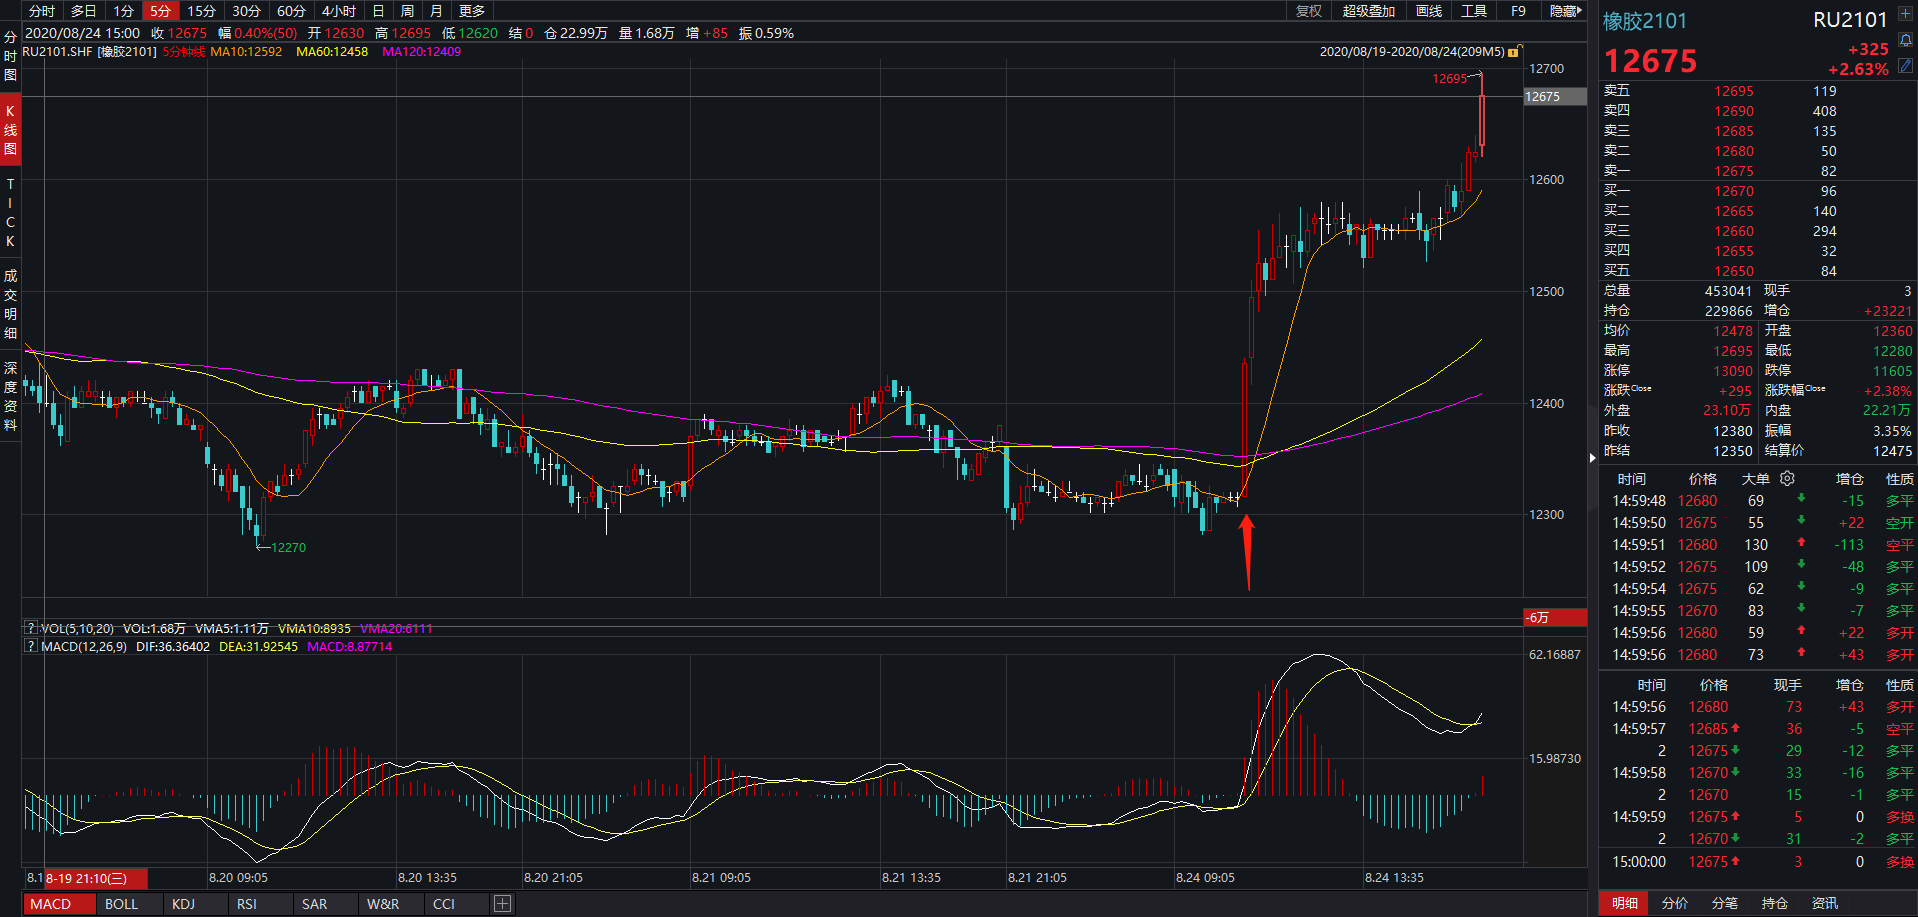Open 深度资料 in left sidebar
The image size is (1918, 917).
tap(10, 396)
